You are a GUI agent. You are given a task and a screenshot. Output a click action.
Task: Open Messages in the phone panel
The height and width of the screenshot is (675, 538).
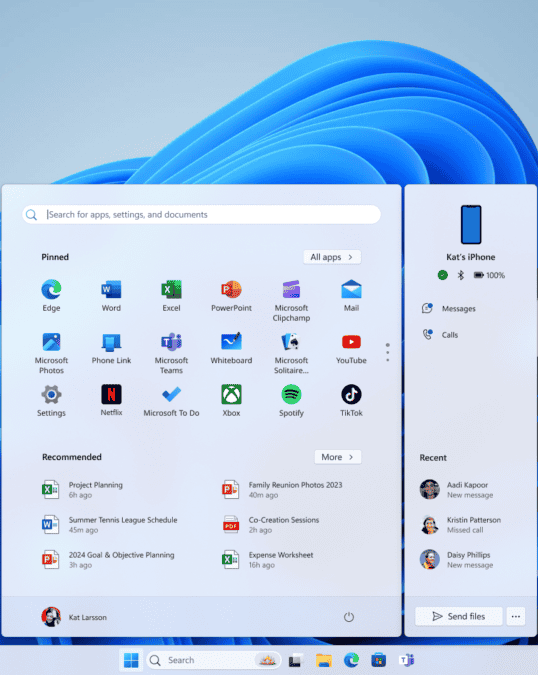point(449,308)
